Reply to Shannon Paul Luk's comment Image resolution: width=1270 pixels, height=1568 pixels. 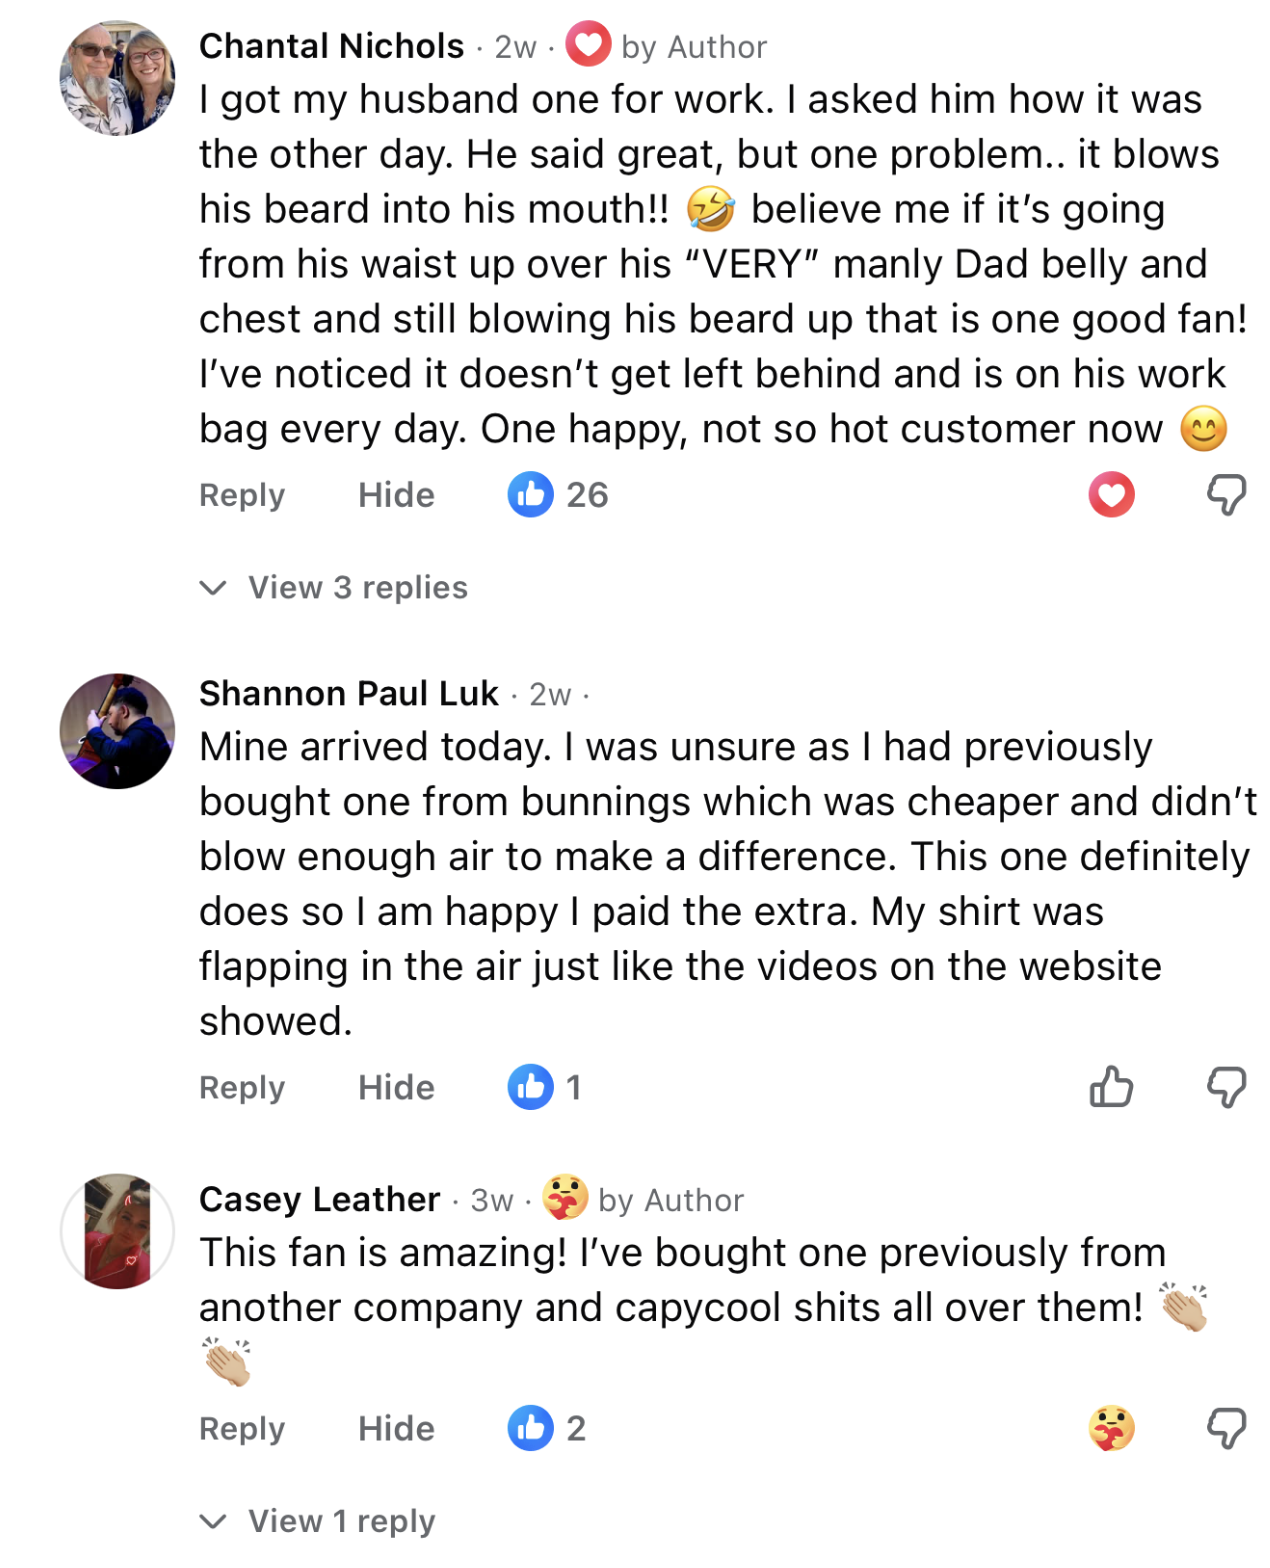coord(242,1087)
